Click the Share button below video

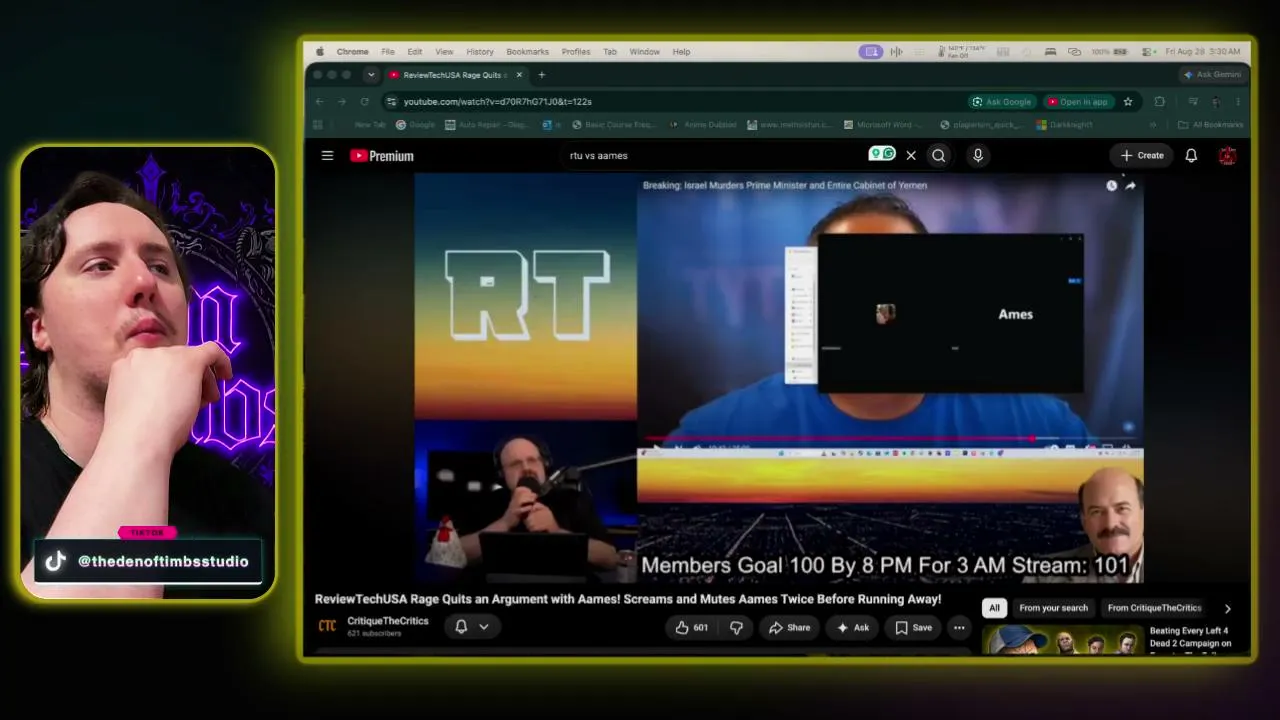(x=789, y=628)
